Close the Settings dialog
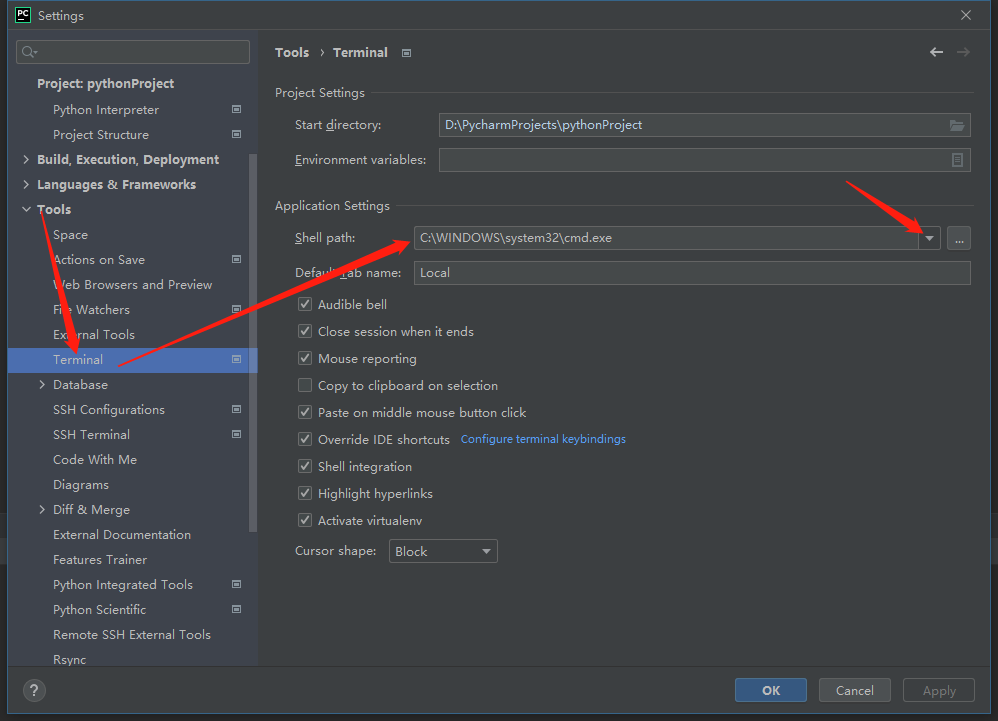The width and height of the screenshot is (998, 721). [x=966, y=15]
